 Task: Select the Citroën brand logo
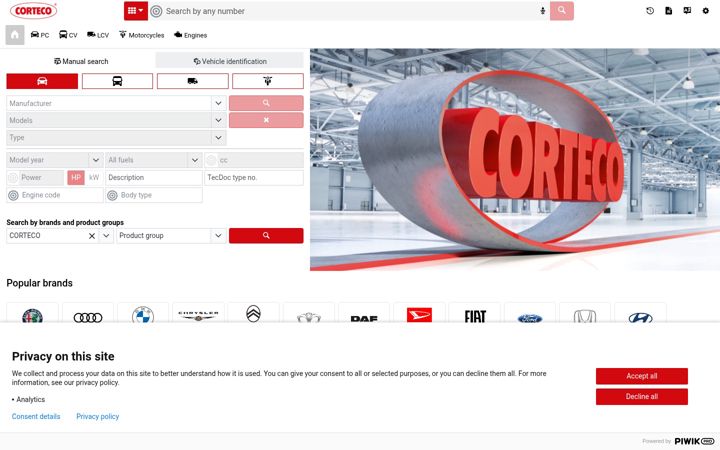(x=253, y=314)
